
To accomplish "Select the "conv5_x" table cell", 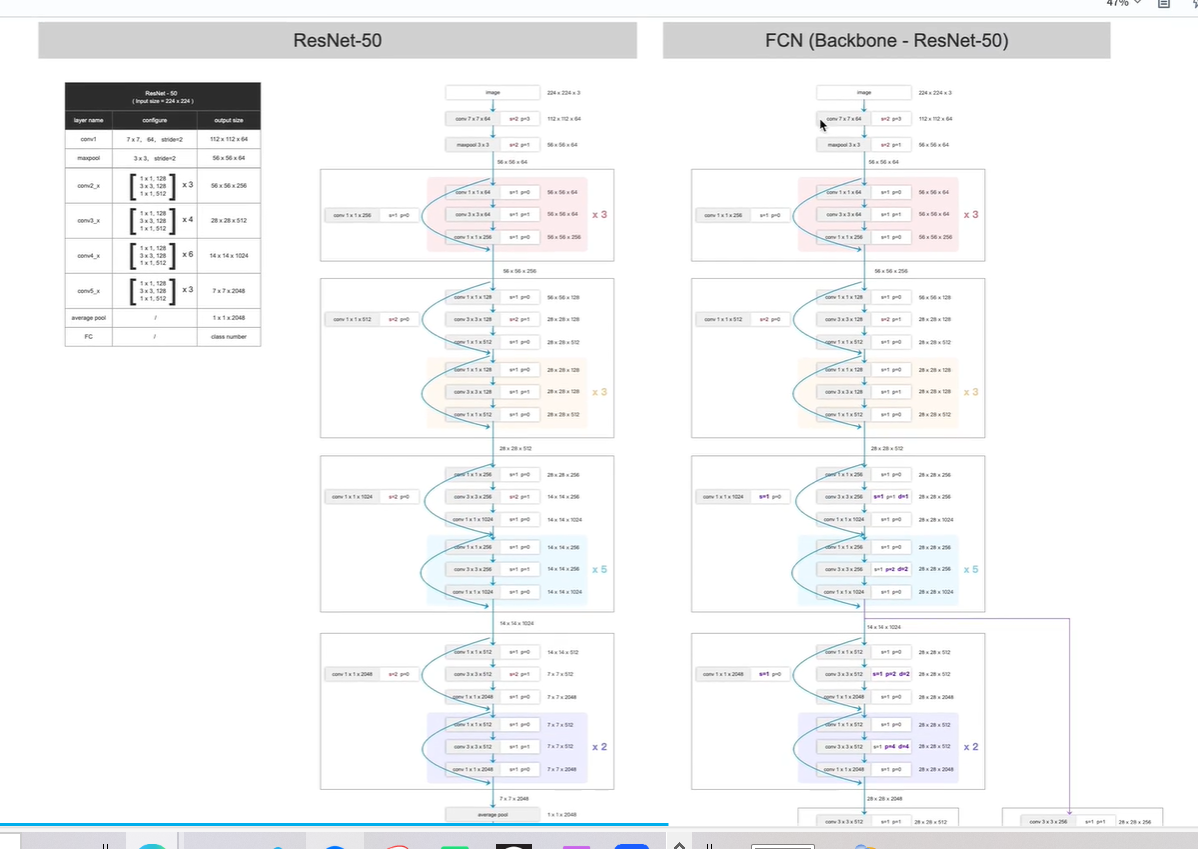I will pos(89,291).
